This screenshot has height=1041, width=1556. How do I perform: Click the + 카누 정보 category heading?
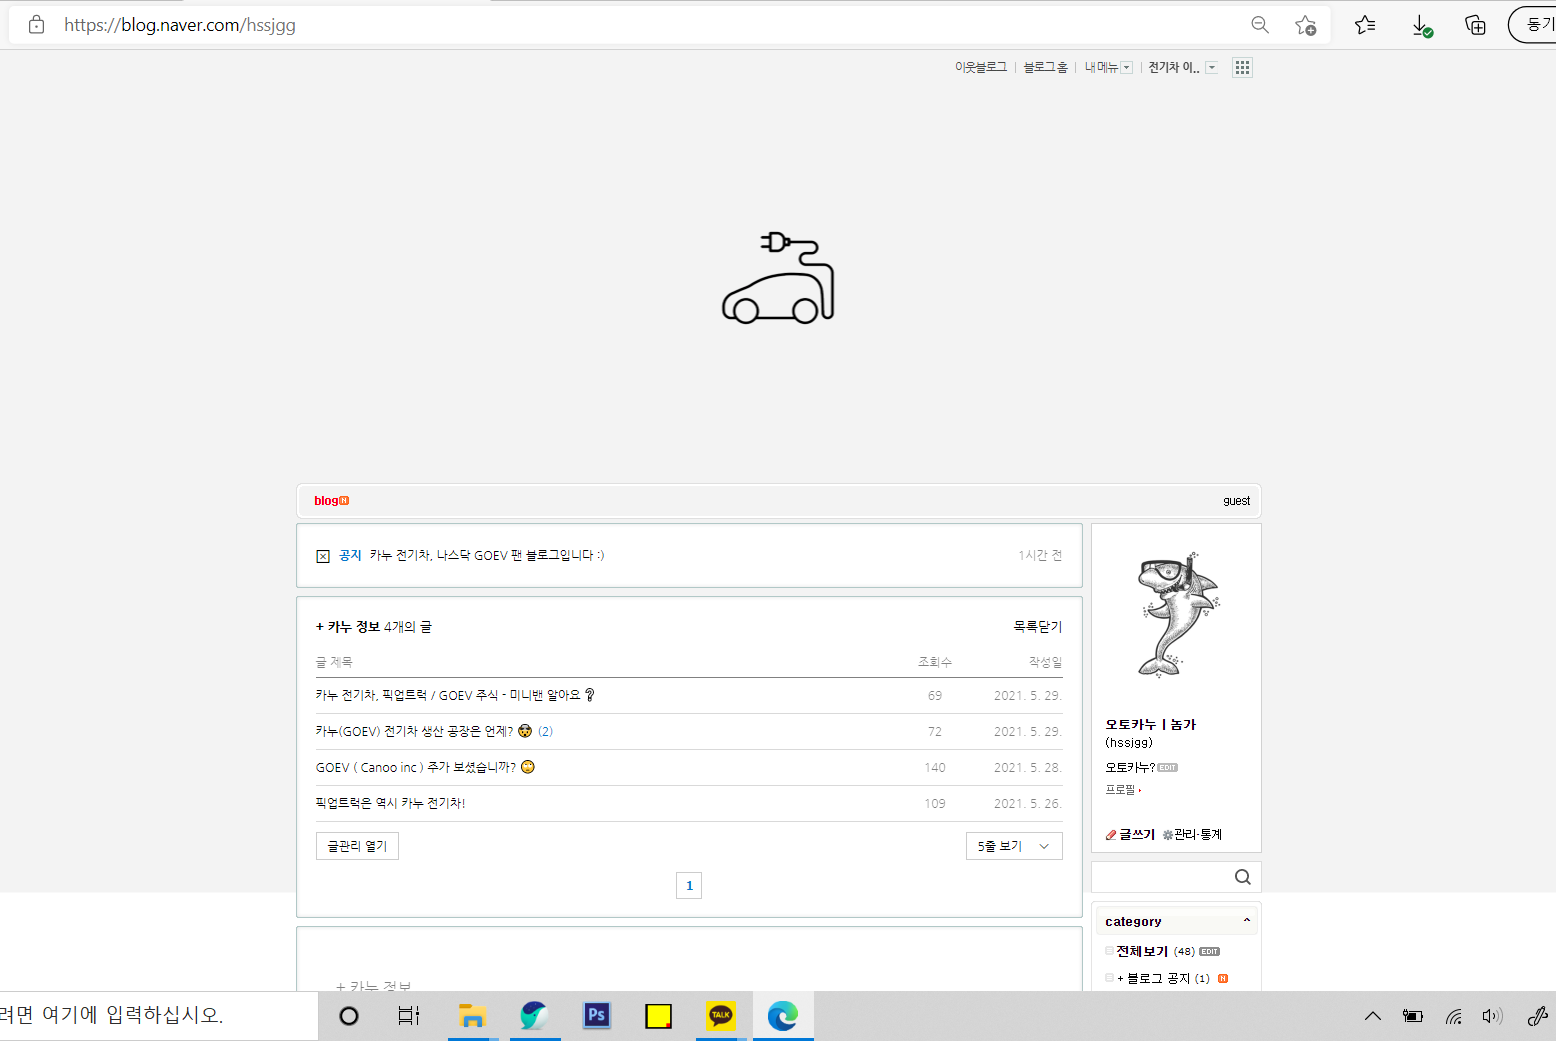(348, 627)
